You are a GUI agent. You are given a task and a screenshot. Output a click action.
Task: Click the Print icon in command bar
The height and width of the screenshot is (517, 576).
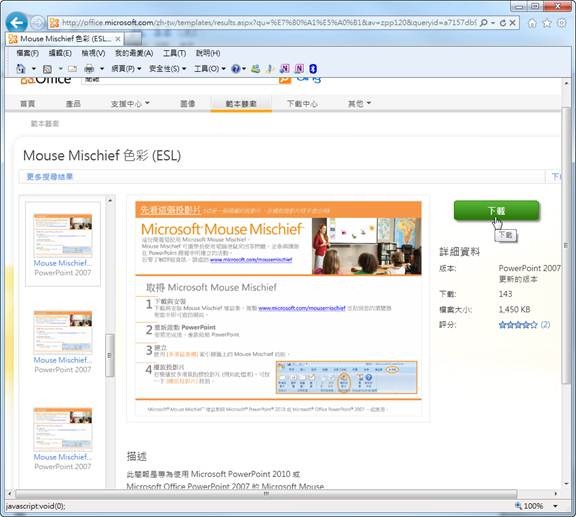(x=89, y=69)
